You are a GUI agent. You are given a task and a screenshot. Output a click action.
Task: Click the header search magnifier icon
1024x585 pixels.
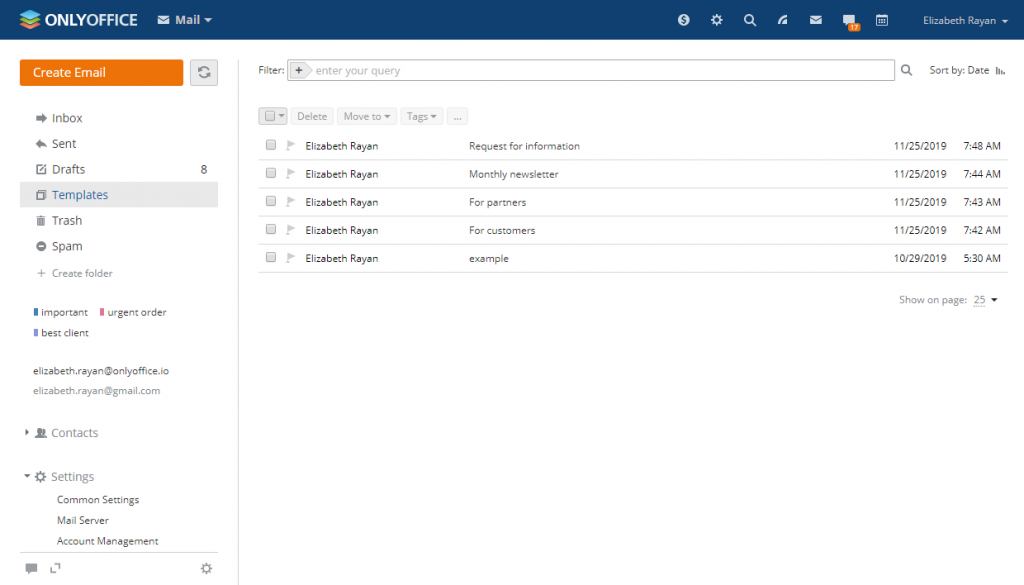pos(750,20)
